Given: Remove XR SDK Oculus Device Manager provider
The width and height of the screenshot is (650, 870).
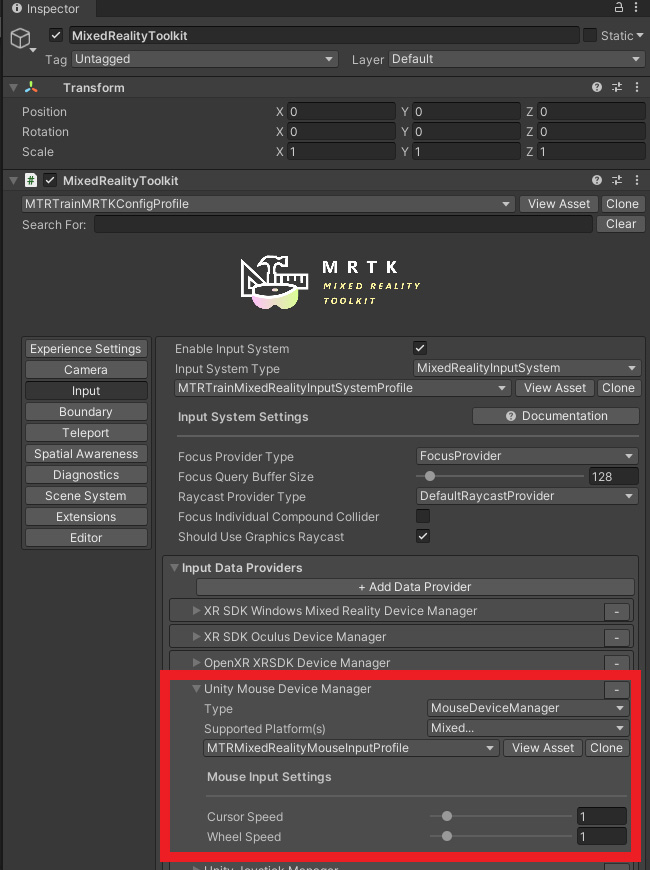Looking at the screenshot, I should pos(617,638).
